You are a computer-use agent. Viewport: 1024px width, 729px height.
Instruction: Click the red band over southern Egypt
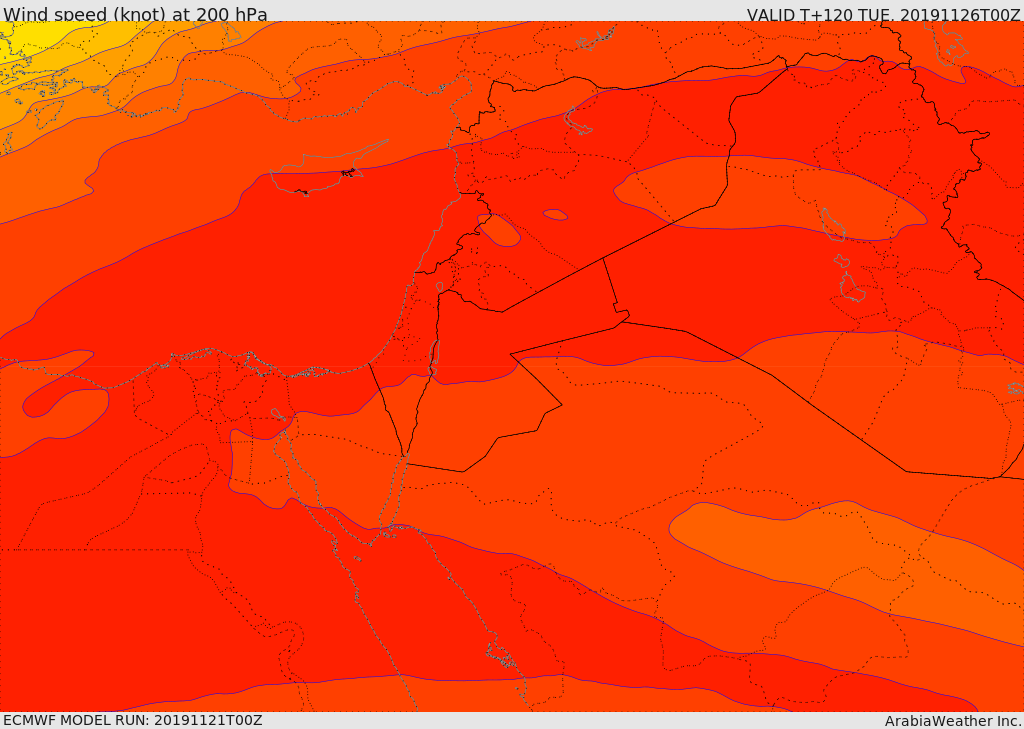pos(150,620)
